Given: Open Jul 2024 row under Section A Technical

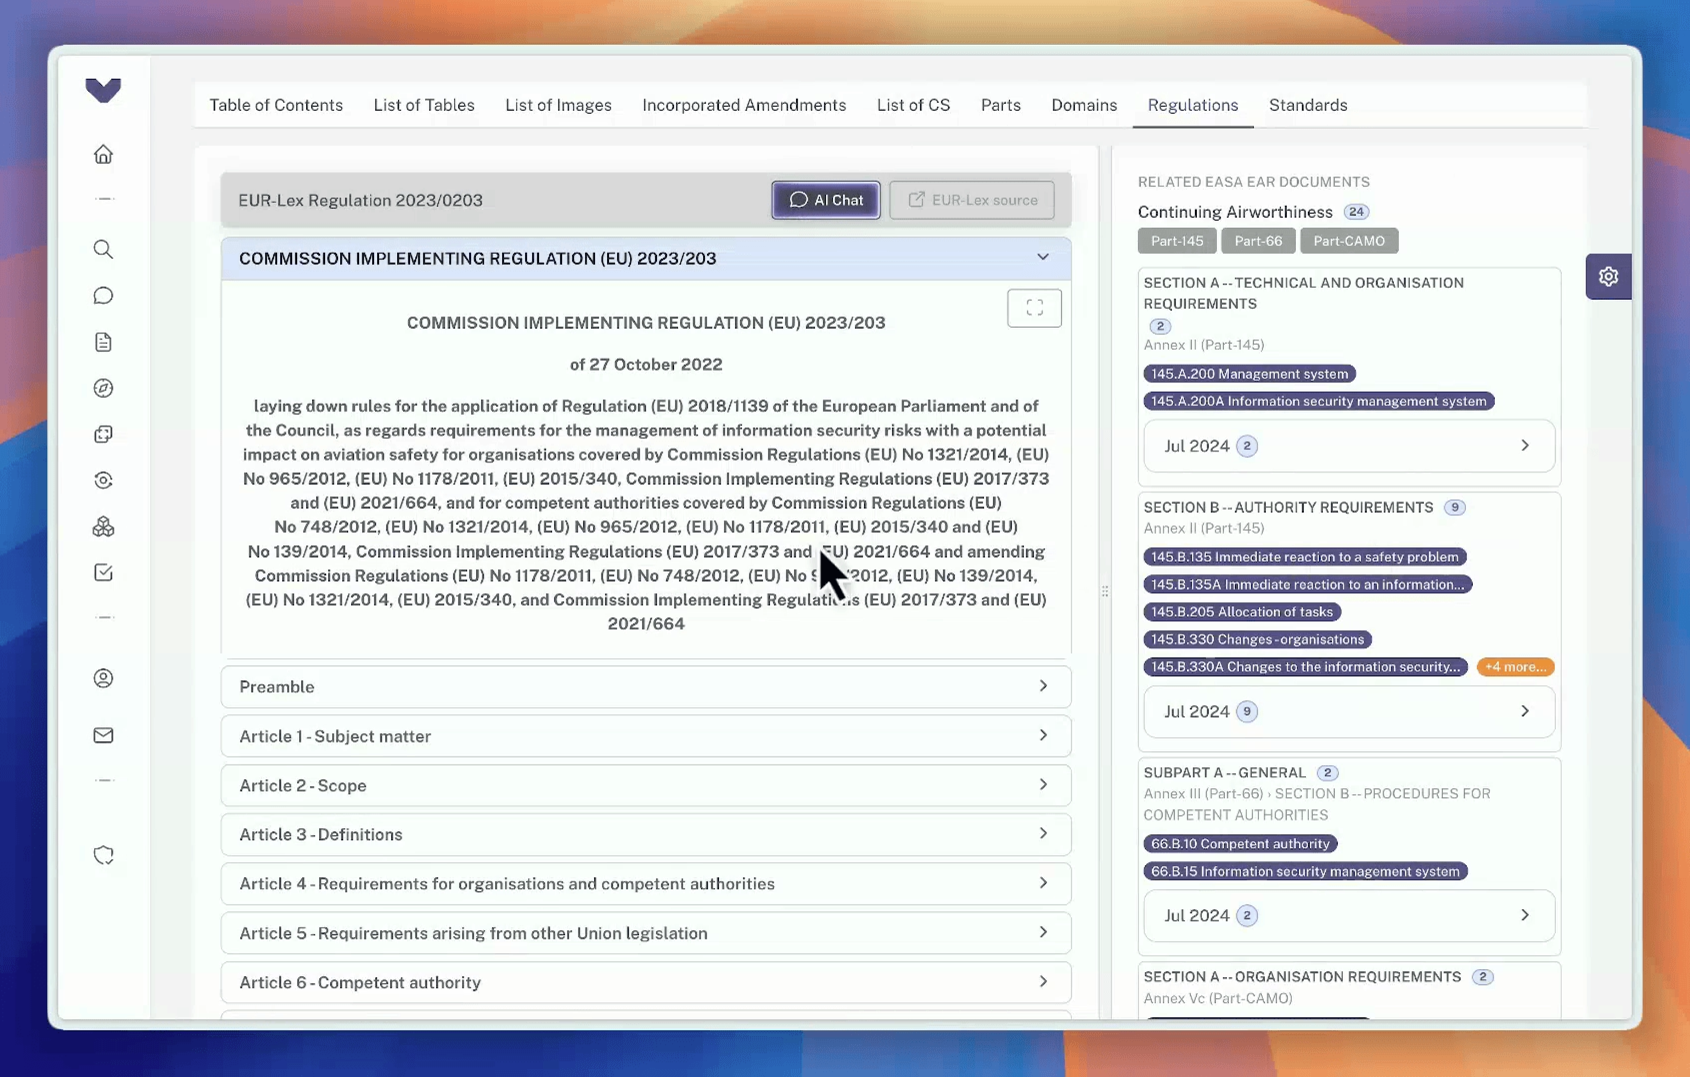Looking at the screenshot, I should pos(1349,446).
